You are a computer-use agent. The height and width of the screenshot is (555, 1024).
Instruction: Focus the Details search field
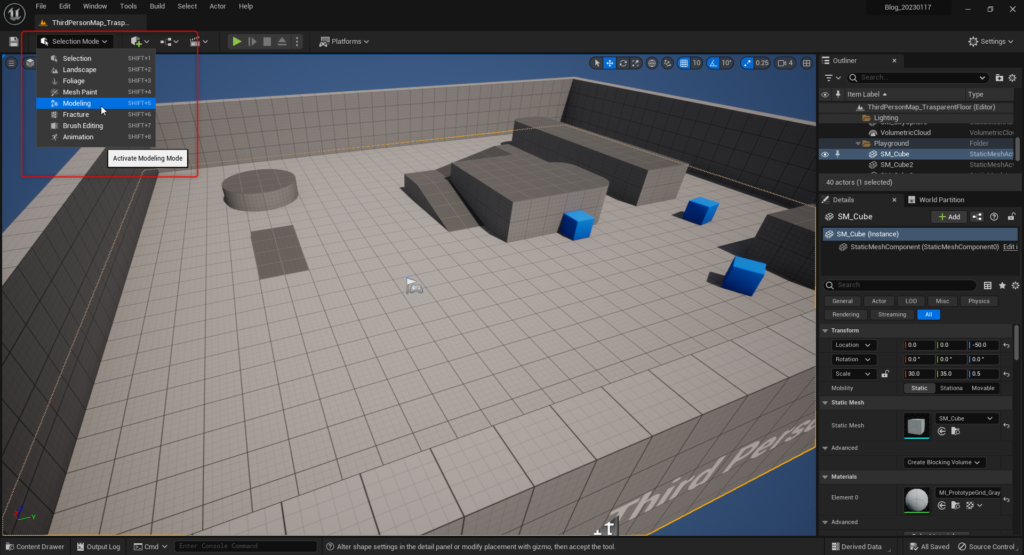(899, 285)
